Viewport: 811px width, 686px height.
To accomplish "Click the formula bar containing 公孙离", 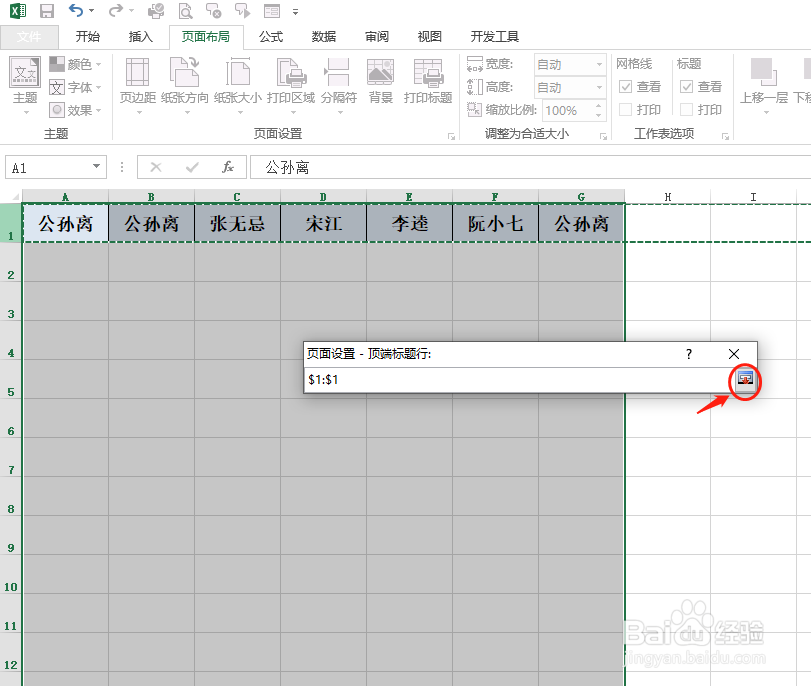I will [x=530, y=167].
